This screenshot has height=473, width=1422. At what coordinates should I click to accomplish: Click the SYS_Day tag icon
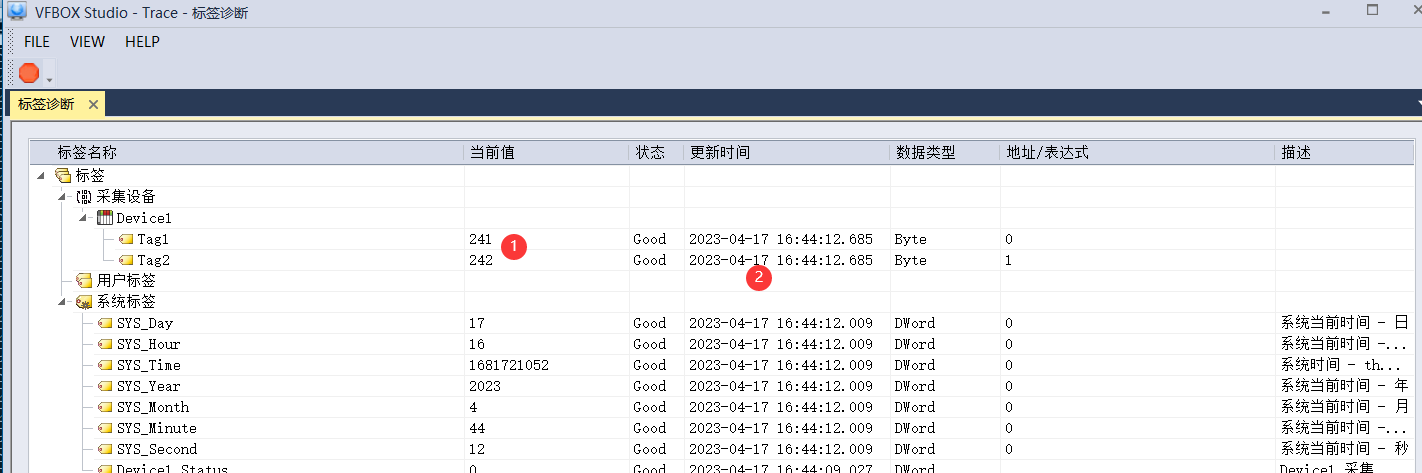coord(105,323)
